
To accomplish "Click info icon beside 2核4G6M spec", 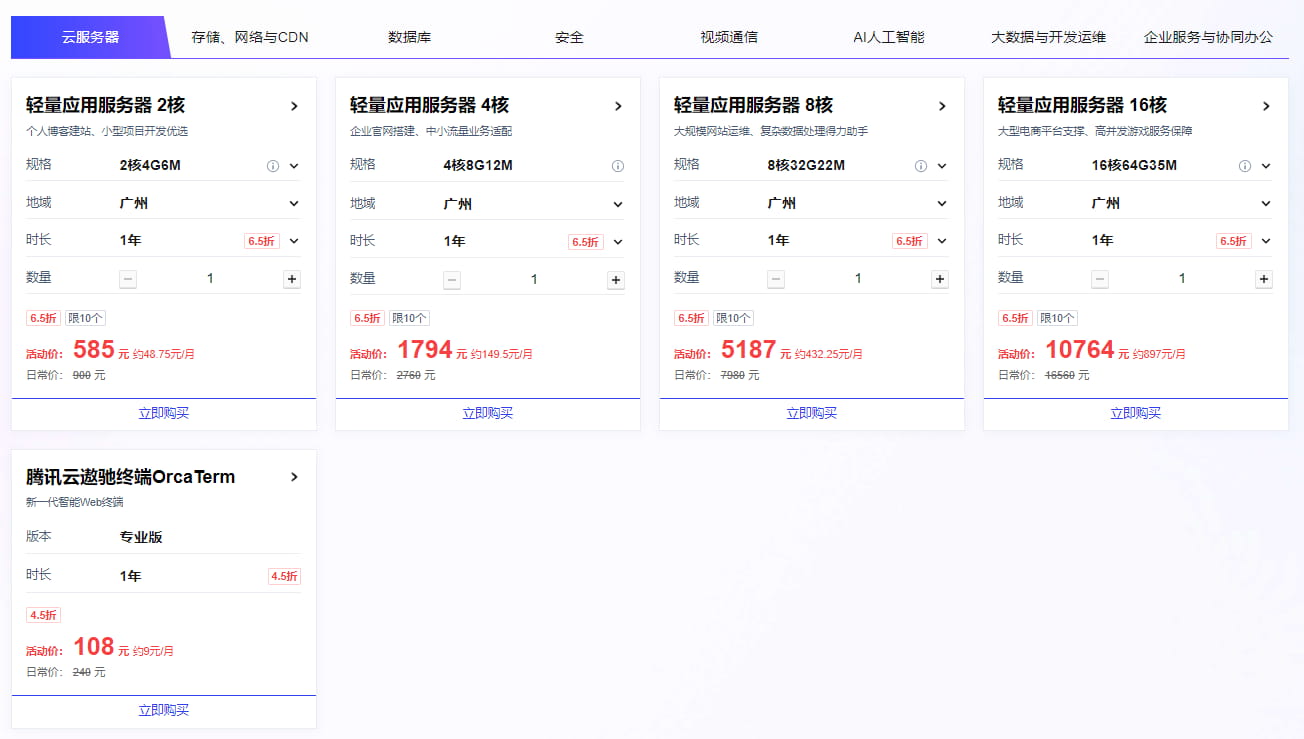I will coord(272,166).
